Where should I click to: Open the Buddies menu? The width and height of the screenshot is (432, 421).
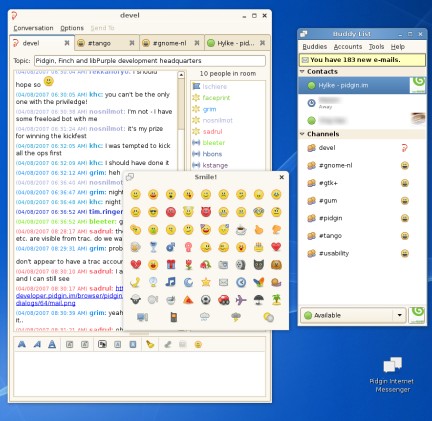(x=315, y=47)
